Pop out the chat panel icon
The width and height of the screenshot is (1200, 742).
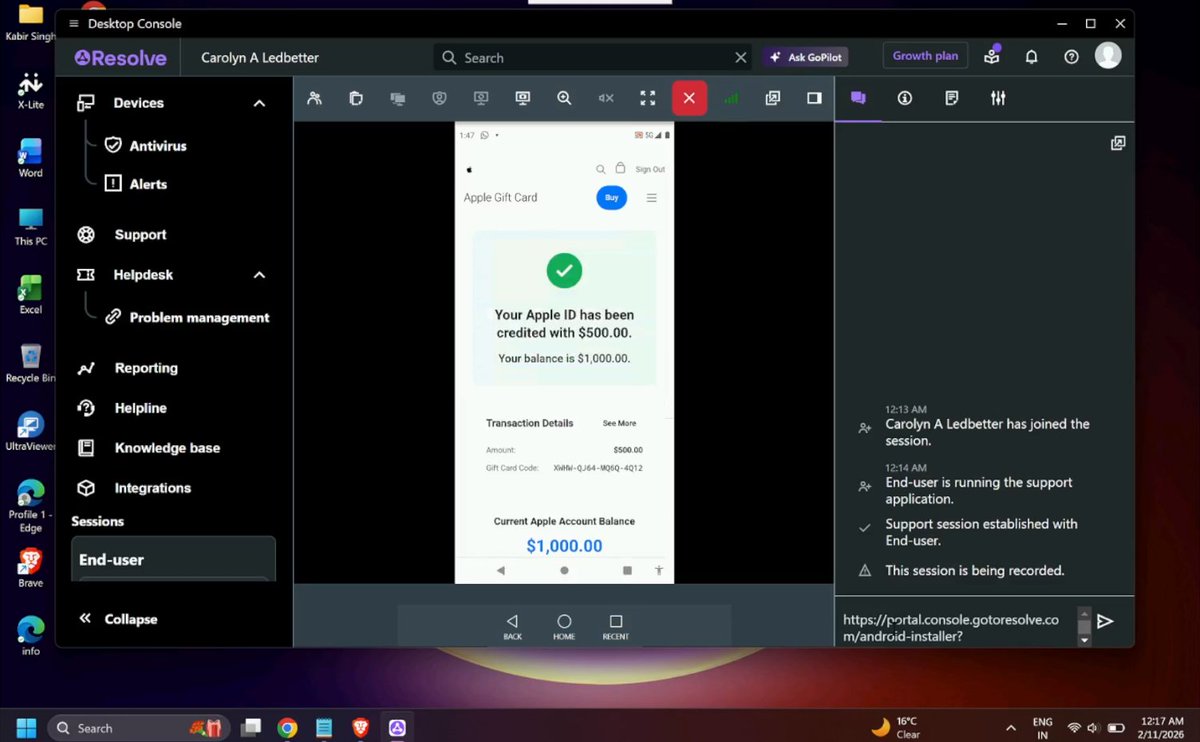1118,143
